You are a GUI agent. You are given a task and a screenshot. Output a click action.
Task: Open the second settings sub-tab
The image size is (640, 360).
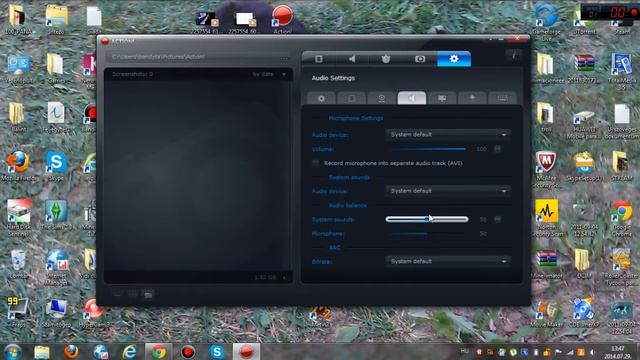tap(351, 98)
